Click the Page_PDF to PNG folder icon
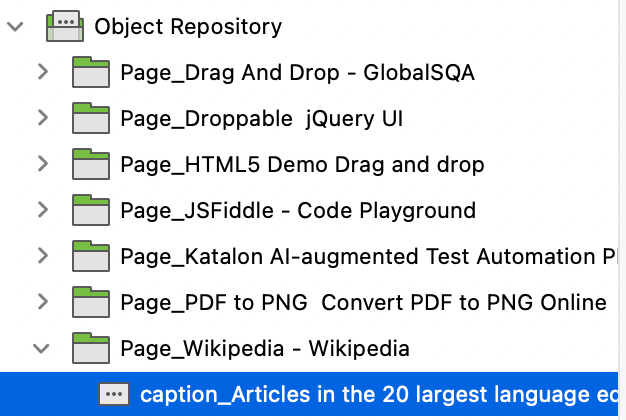The image size is (626, 420). [91, 301]
